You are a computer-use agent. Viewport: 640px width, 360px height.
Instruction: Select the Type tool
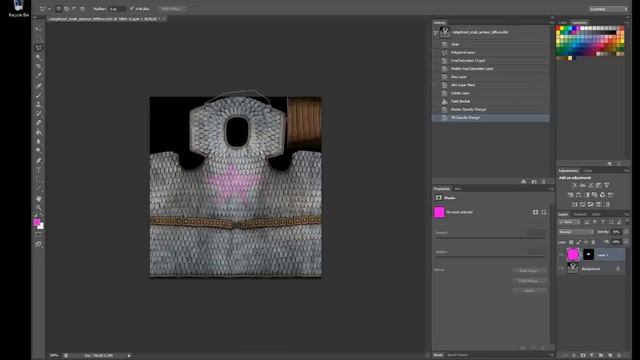point(38,170)
